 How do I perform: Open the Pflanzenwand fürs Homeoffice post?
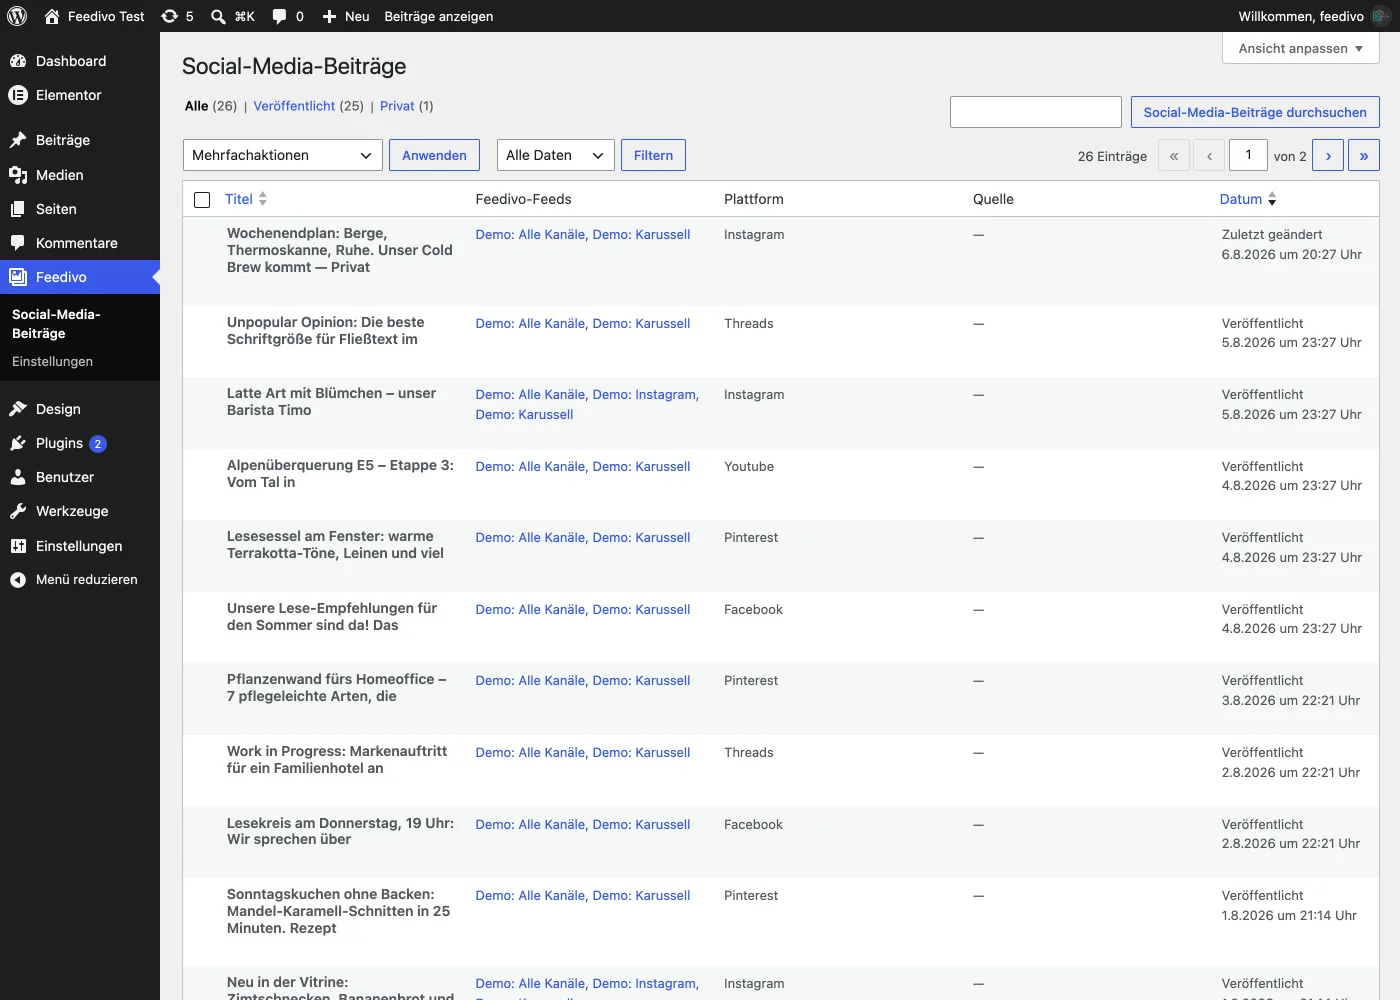[x=336, y=688]
